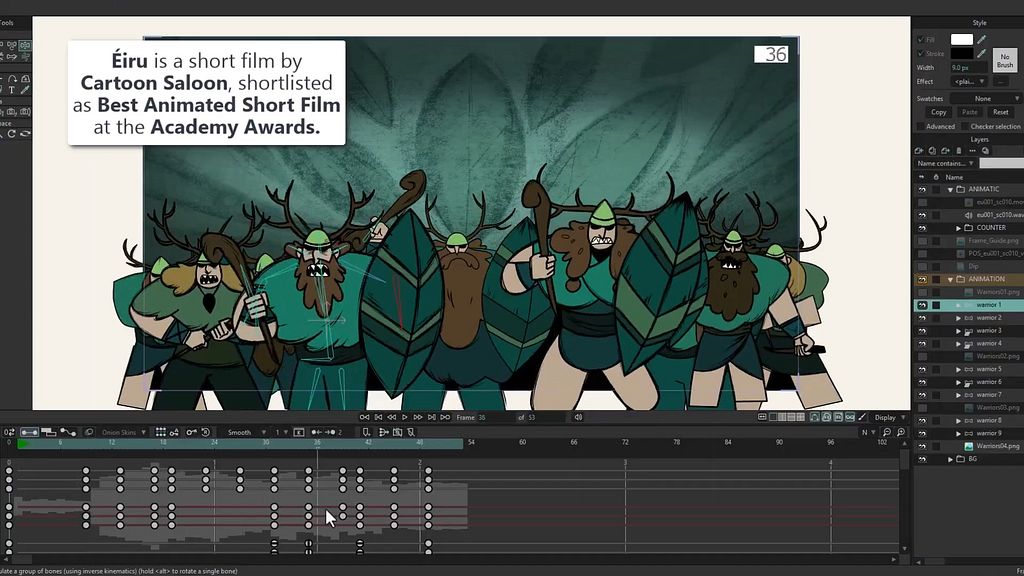1024x576 pixels.
Task: Switch timeline to Motion Graph mode
Action: [68, 432]
